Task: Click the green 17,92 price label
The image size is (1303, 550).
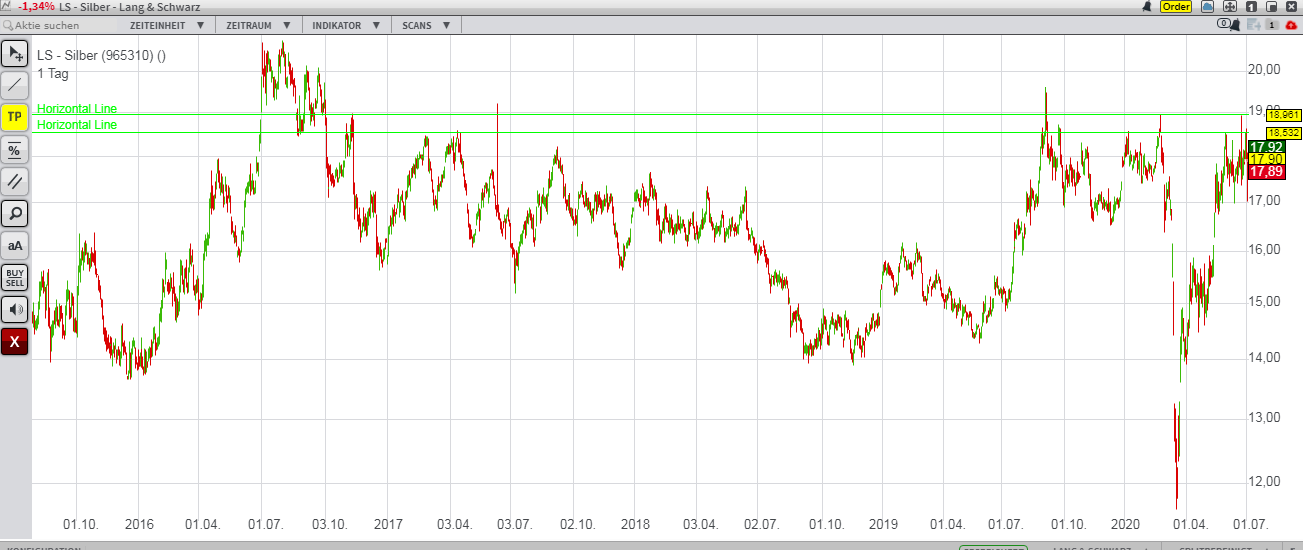Action: pos(1266,147)
